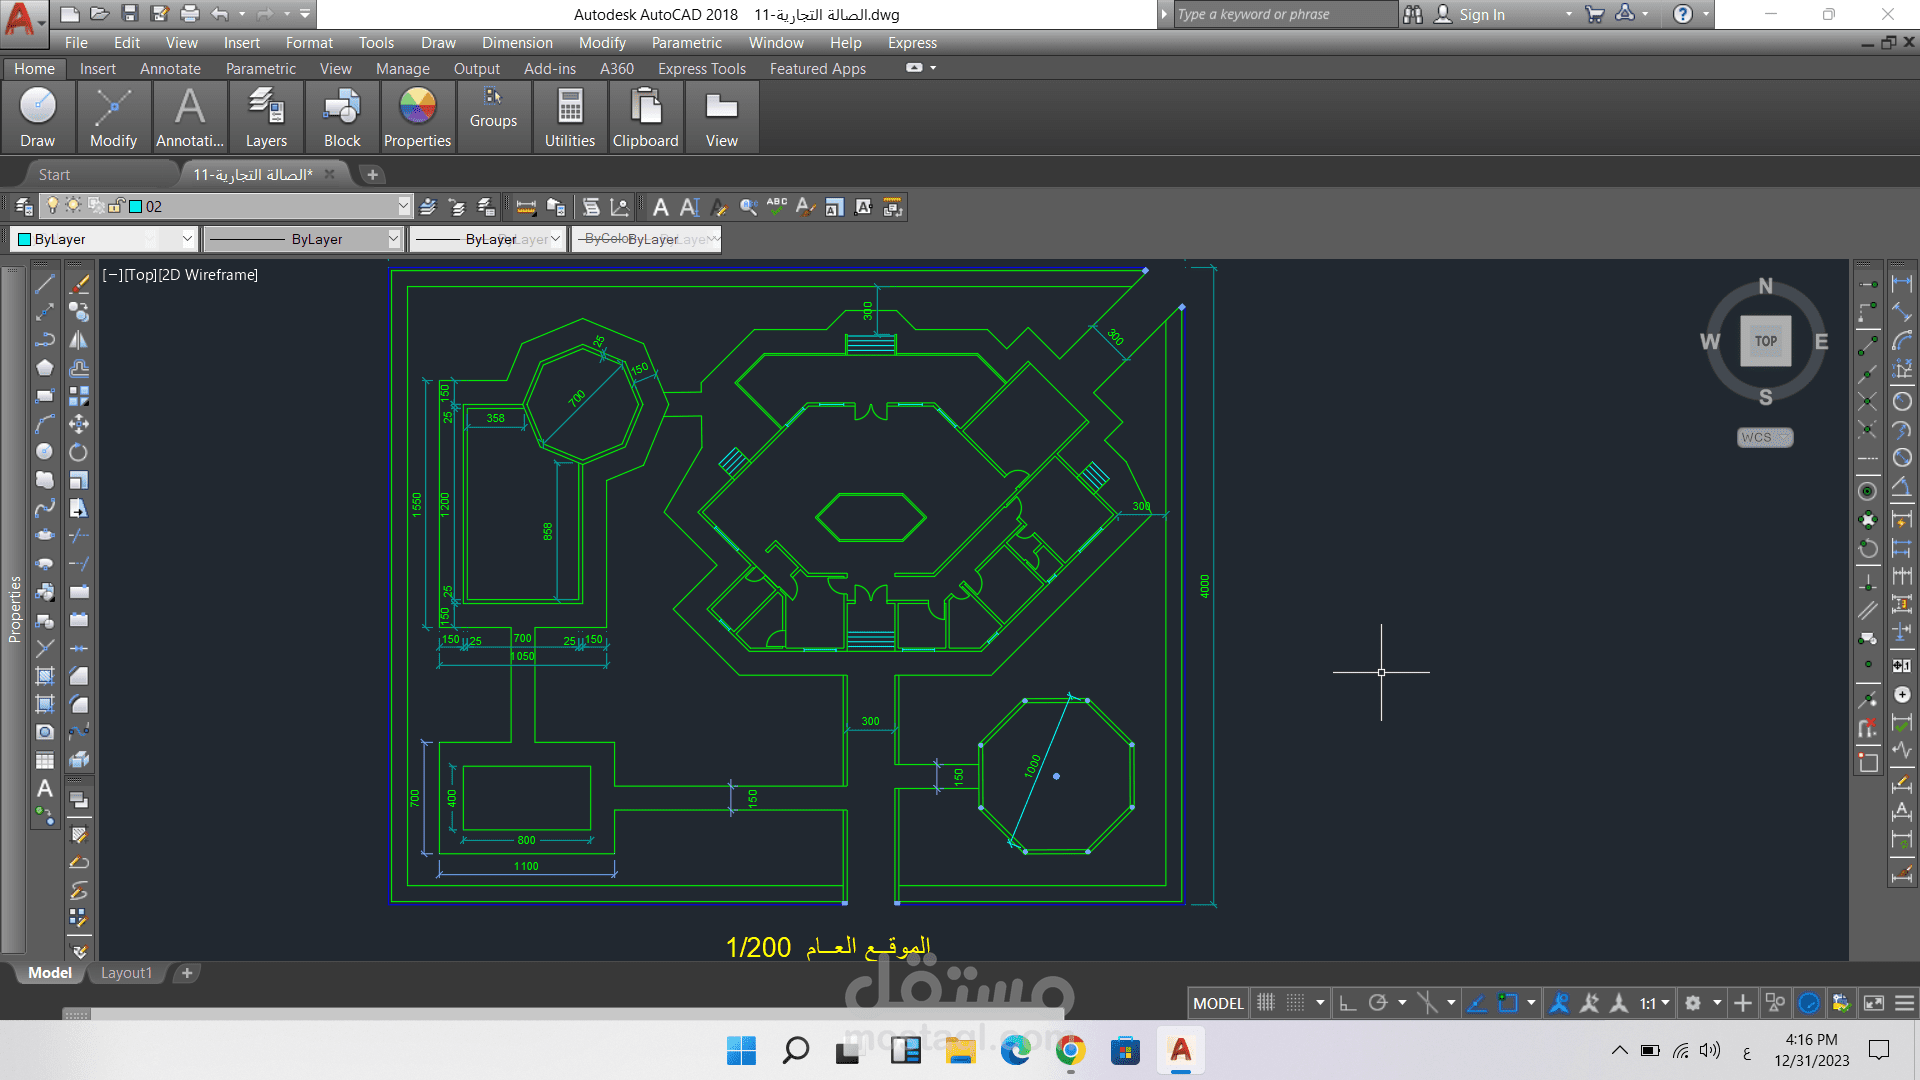Expand the layer 02 dropdown list
The image size is (1920, 1080).
tap(403, 206)
